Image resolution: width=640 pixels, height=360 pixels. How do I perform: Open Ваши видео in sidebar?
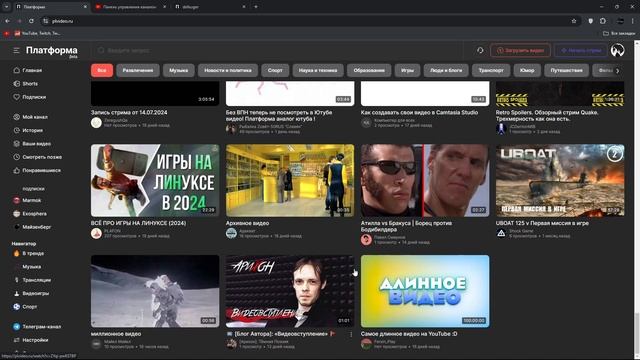point(32,144)
